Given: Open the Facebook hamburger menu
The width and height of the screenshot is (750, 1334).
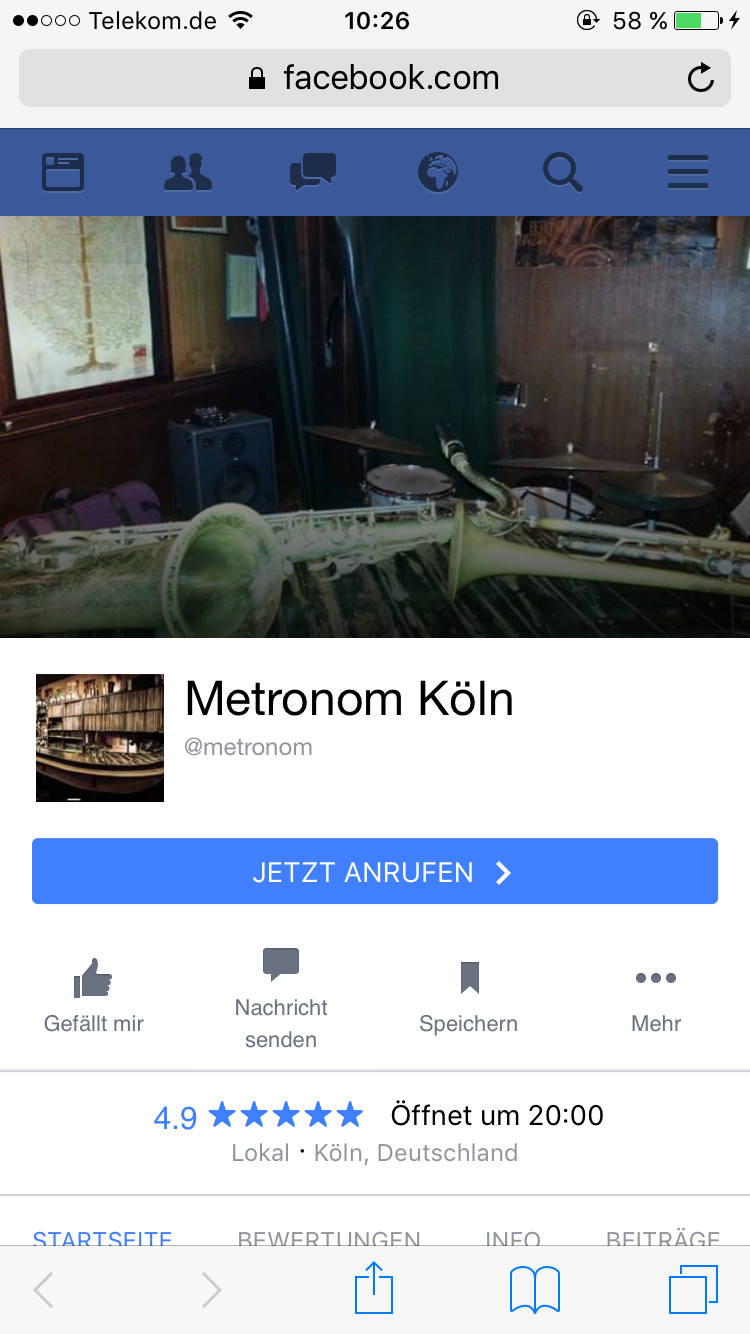Looking at the screenshot, I should tap(688, 172).
